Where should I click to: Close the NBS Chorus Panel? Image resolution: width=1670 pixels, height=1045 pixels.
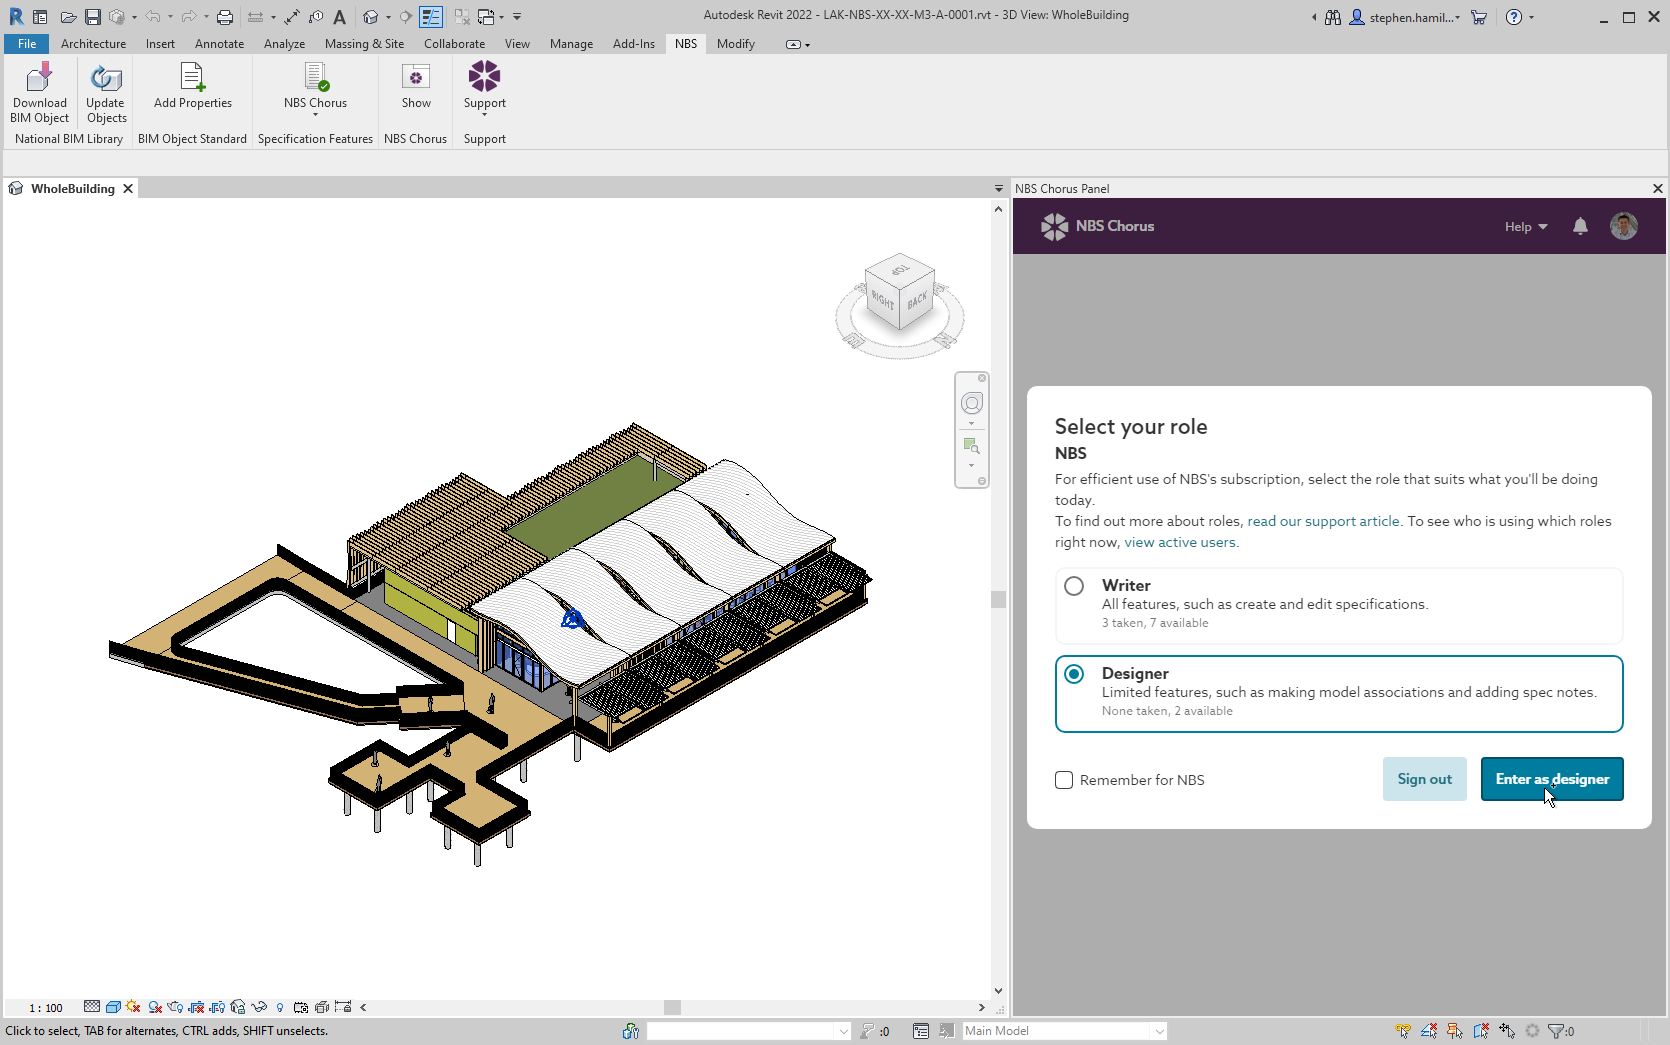coord(1657,189)
